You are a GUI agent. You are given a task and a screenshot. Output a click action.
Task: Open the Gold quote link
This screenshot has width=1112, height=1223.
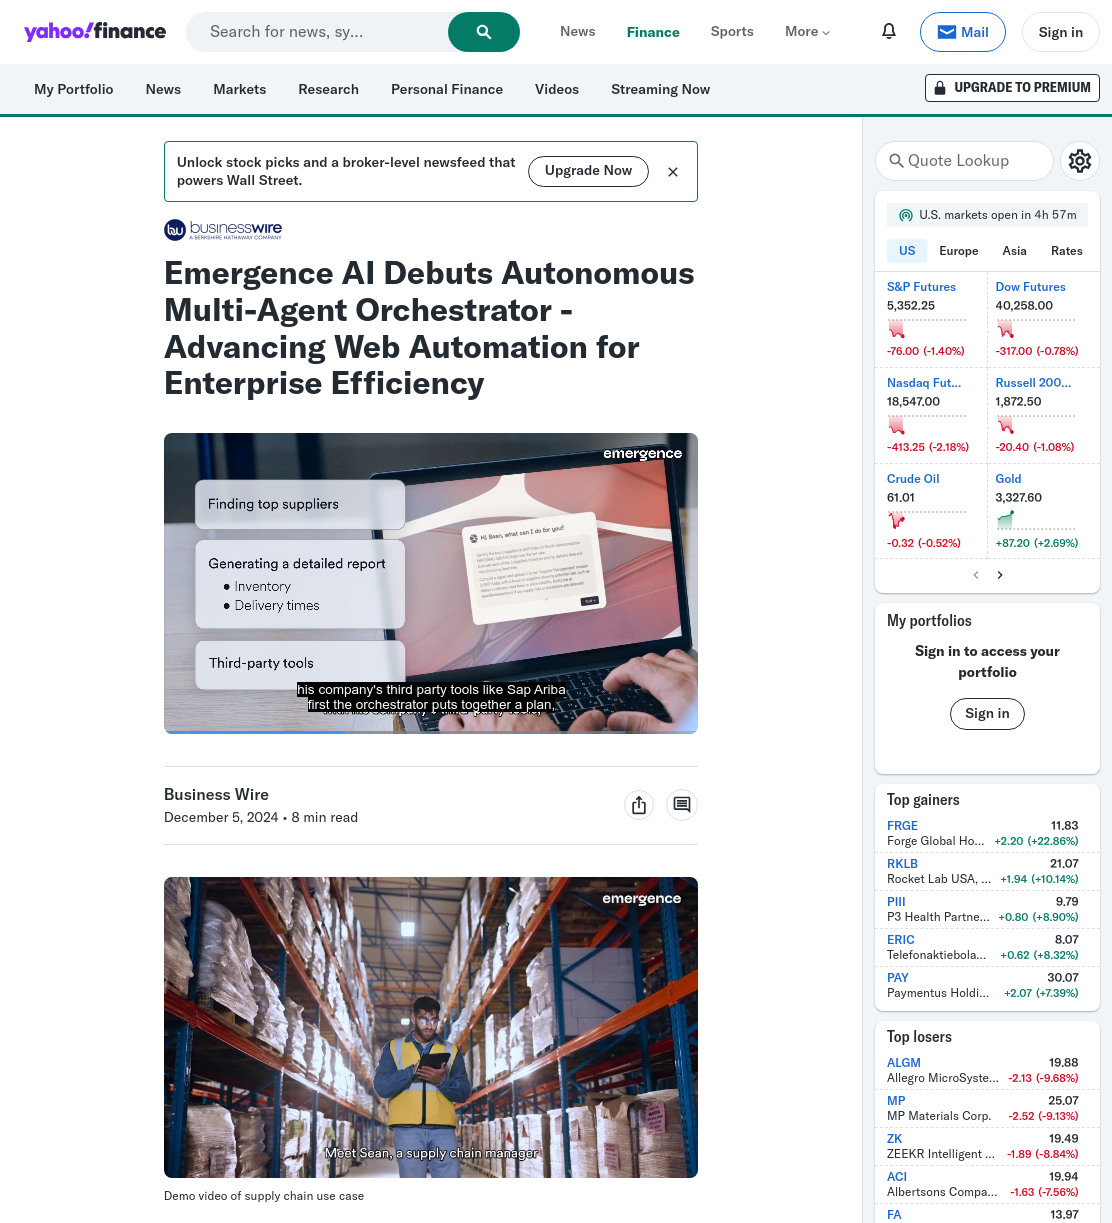(x=1008, y=479)
